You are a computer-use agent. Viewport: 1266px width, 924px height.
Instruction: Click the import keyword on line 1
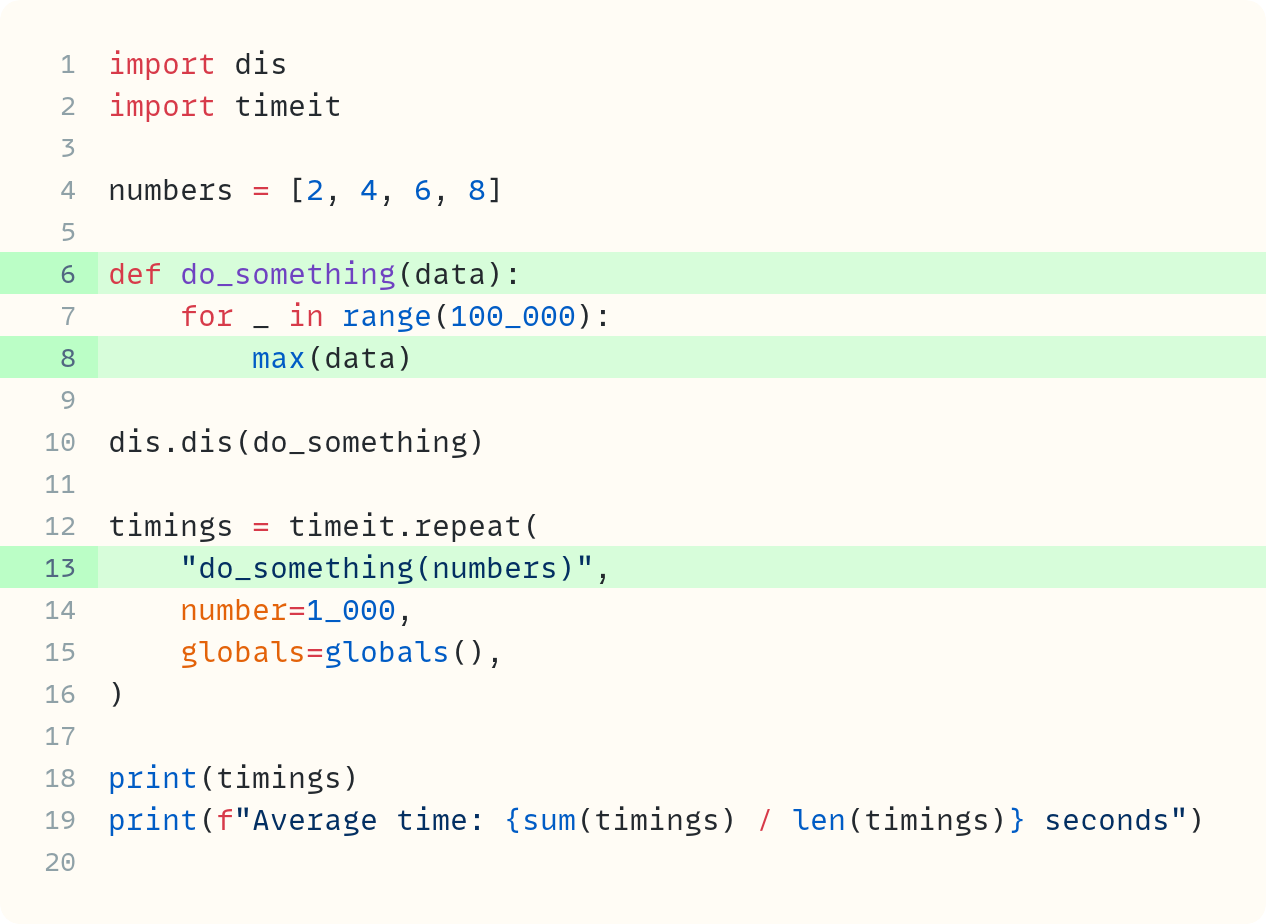tap(161, 64)
